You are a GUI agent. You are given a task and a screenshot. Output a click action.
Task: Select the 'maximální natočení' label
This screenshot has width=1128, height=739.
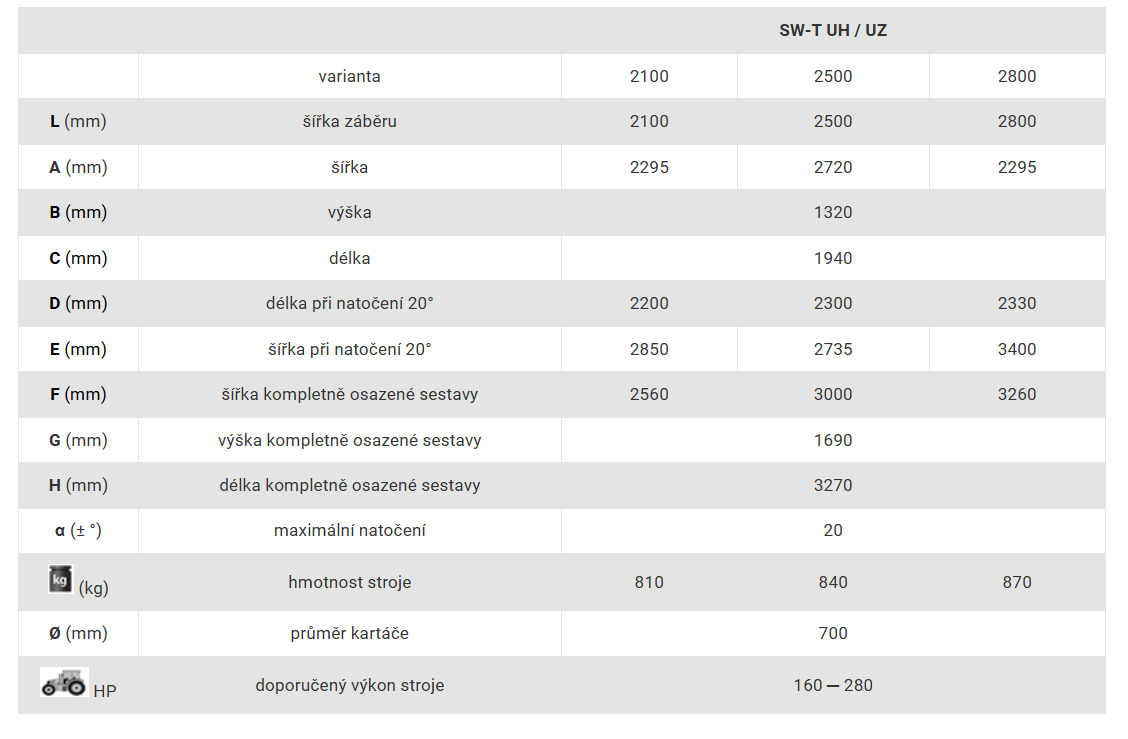point(350,530)
